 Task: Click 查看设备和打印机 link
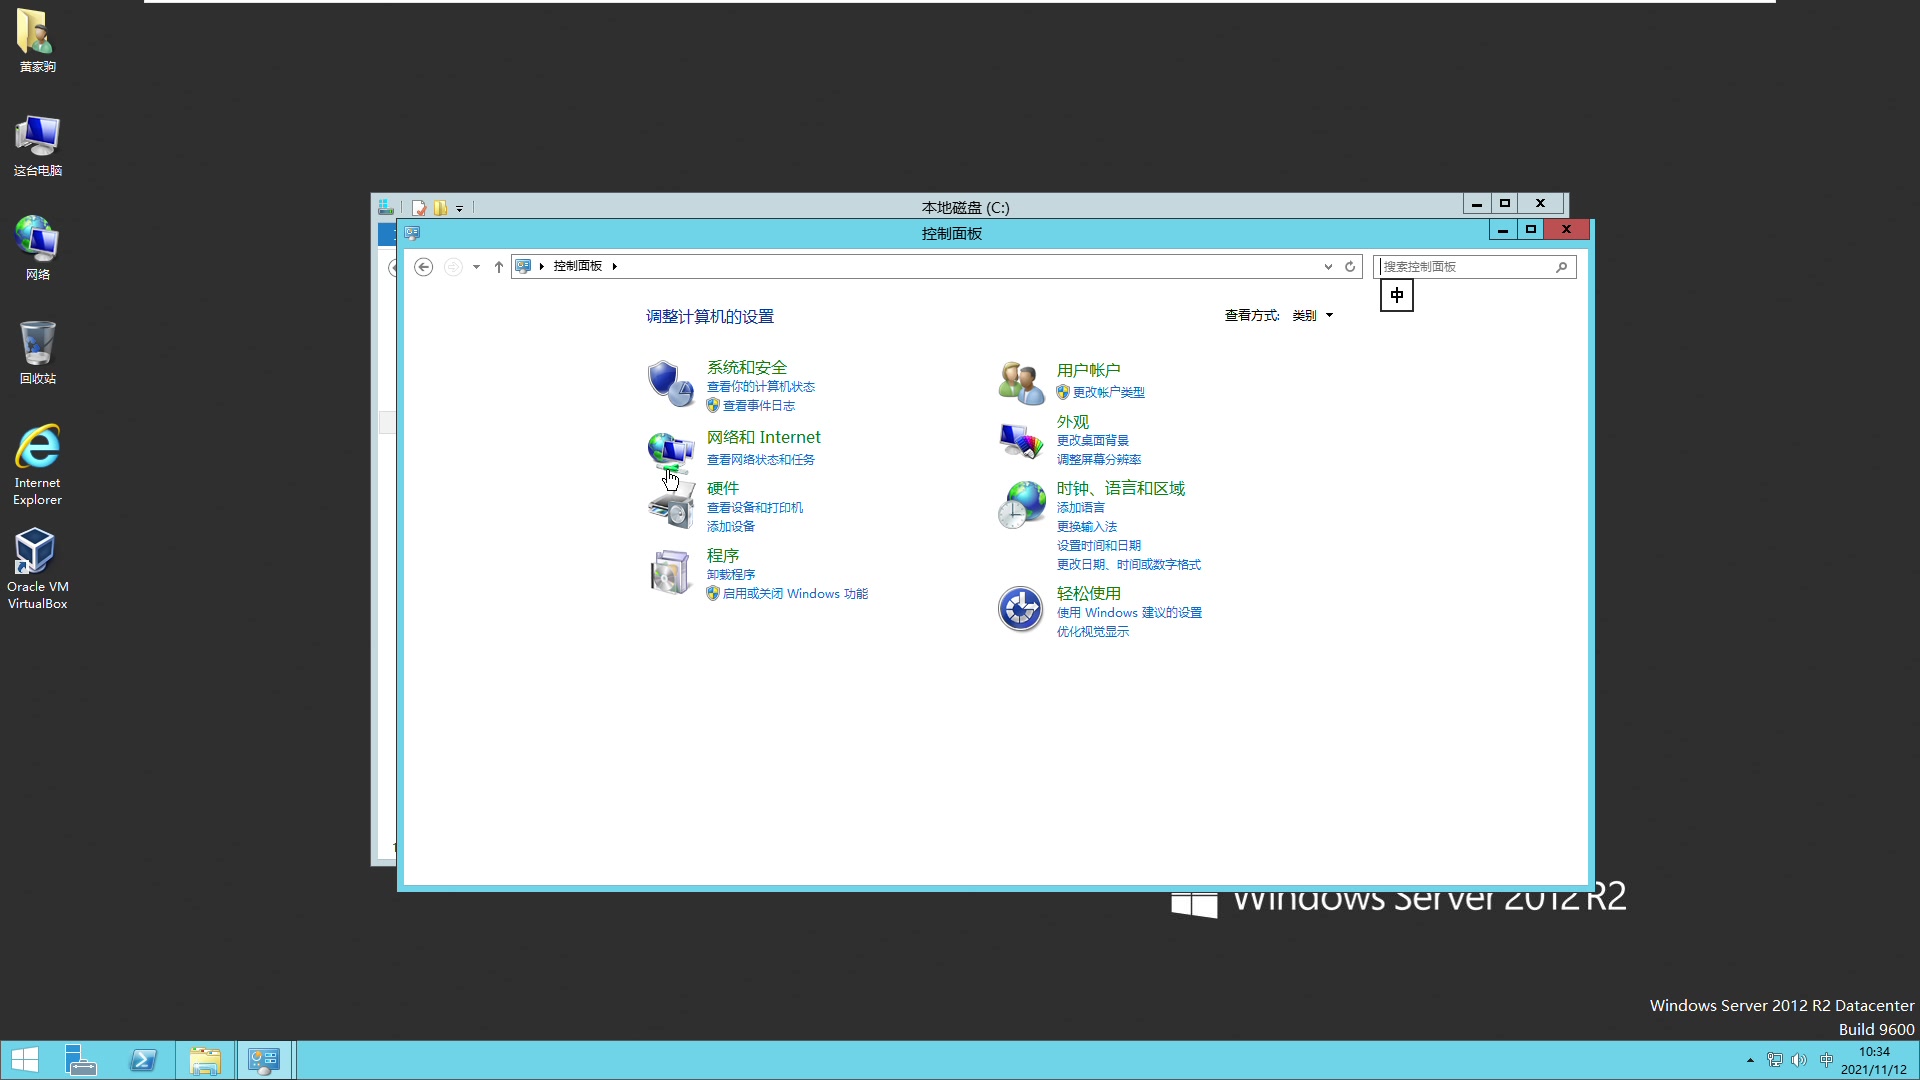click(x=754, y=508)
